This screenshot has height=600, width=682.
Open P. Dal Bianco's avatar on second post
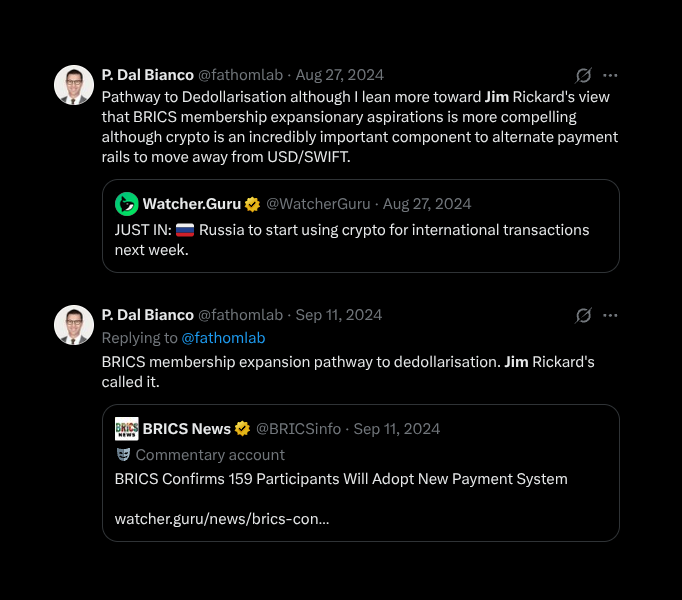[x=74, y=325]
